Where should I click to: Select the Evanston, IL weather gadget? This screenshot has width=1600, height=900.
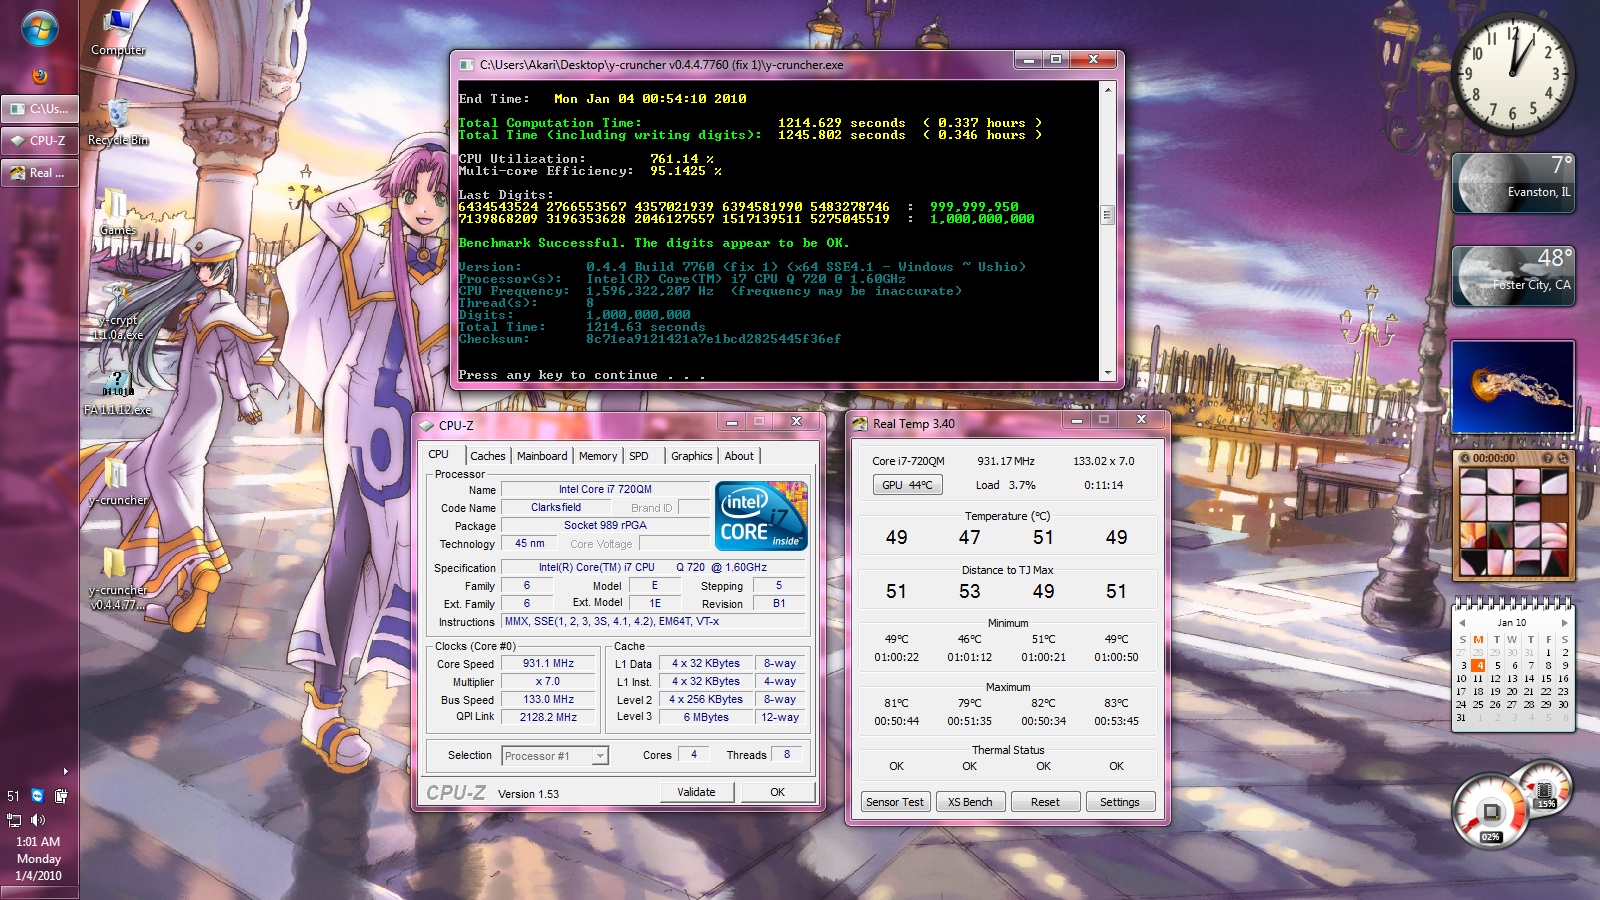click(x=1513, y=183)
